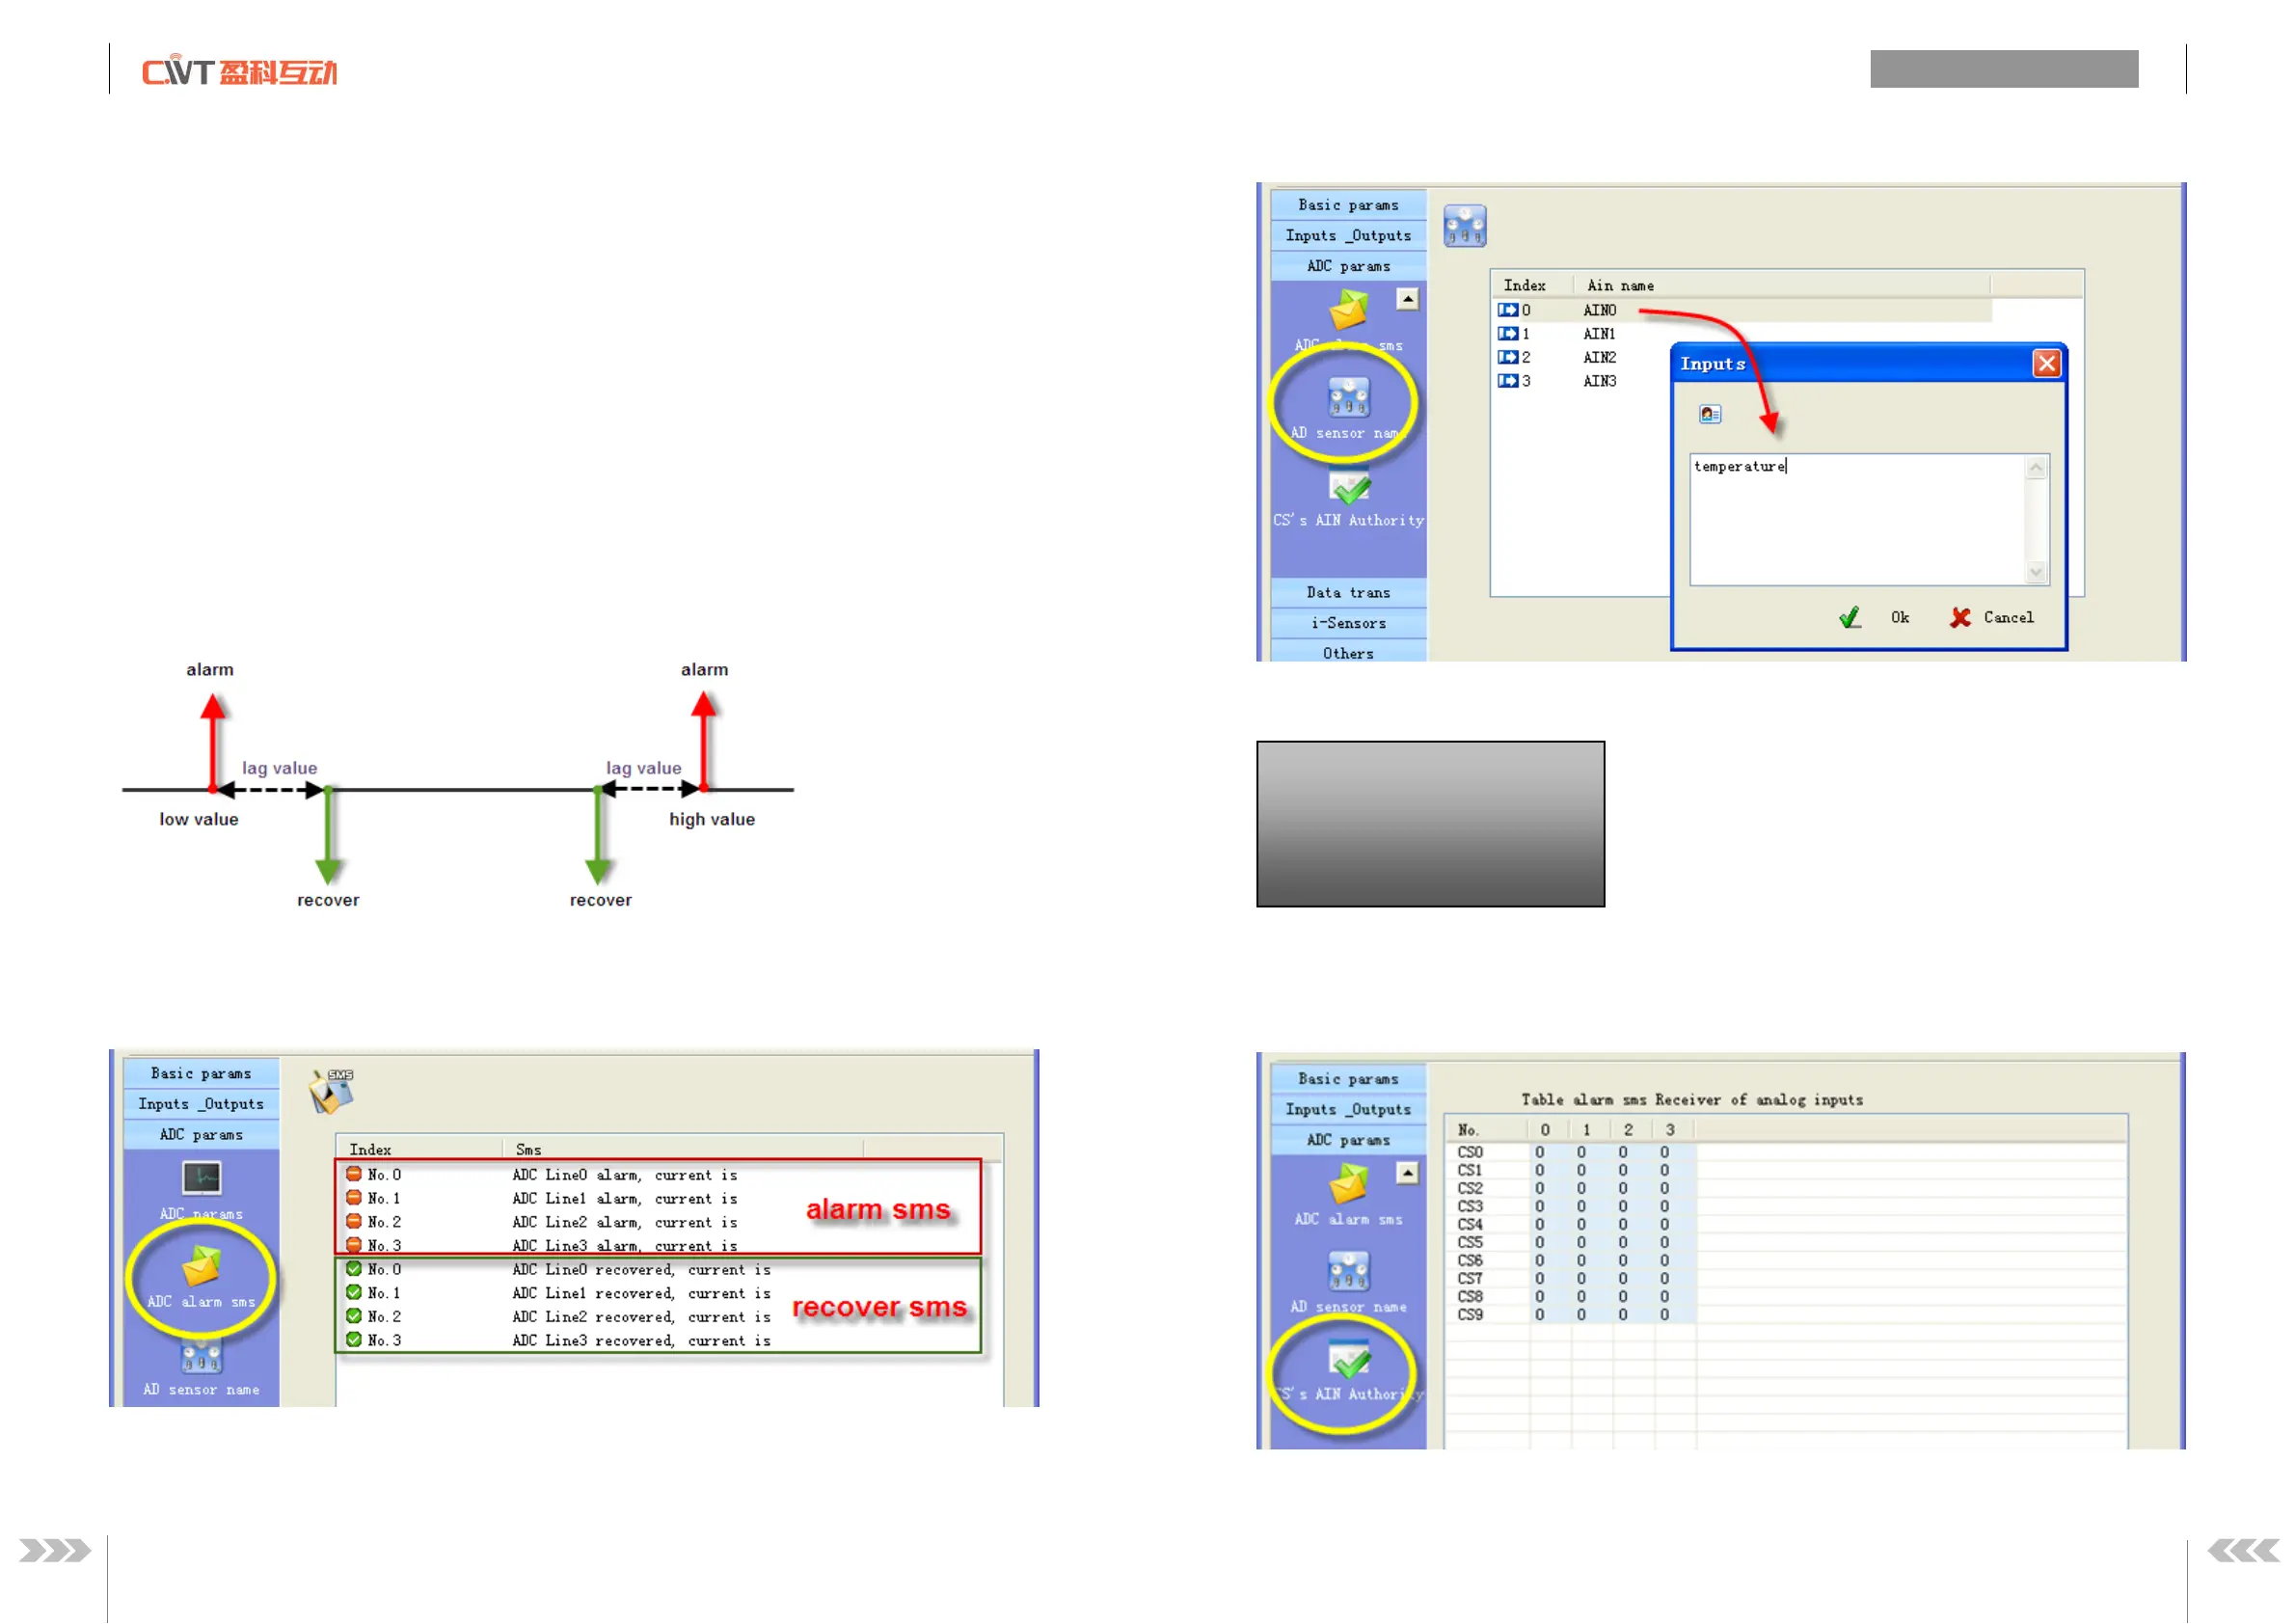The width and height of the screenshot is (2295, 1624).
Task: Click the sensor header icon above Ain name list
Action: [x=1465, y=226]
